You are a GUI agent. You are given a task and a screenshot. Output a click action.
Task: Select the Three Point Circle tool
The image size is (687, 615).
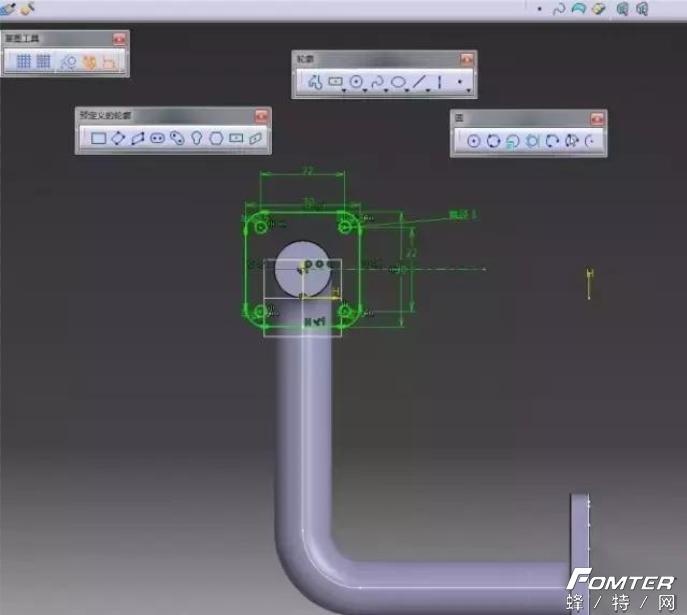(493, 141)
